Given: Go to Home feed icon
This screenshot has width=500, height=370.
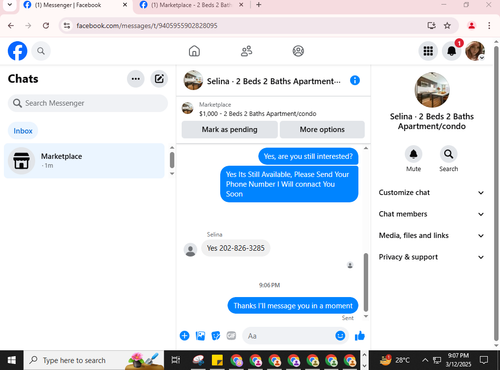Looking at the screenshot, I should pos(194,51).
